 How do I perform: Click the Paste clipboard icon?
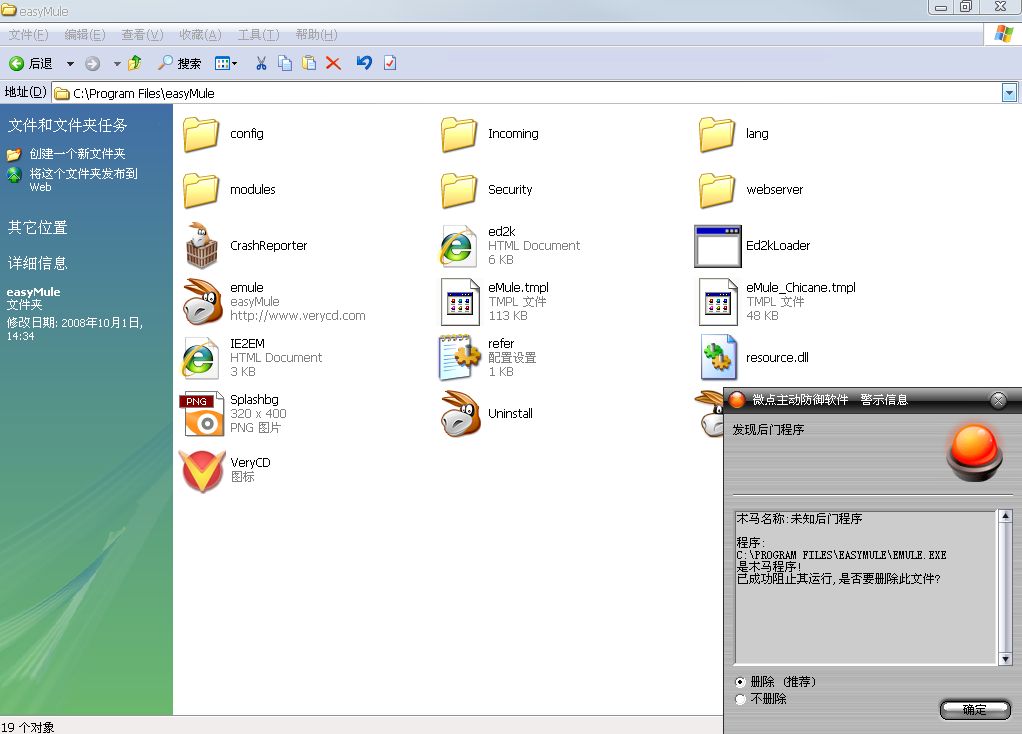[x=309, y=63]
